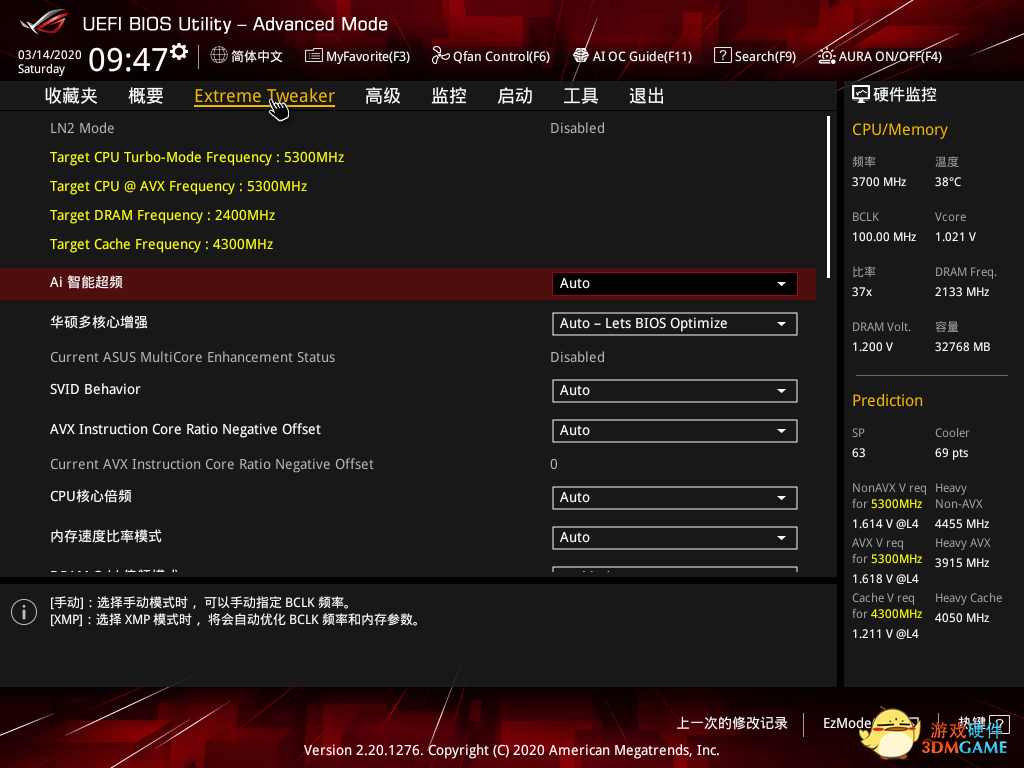The width and height of the screenshot is (1024, 768).
Task: Open AVX Instruction Core Ratio Negative Offset dropdown
Action: point(675,431)
